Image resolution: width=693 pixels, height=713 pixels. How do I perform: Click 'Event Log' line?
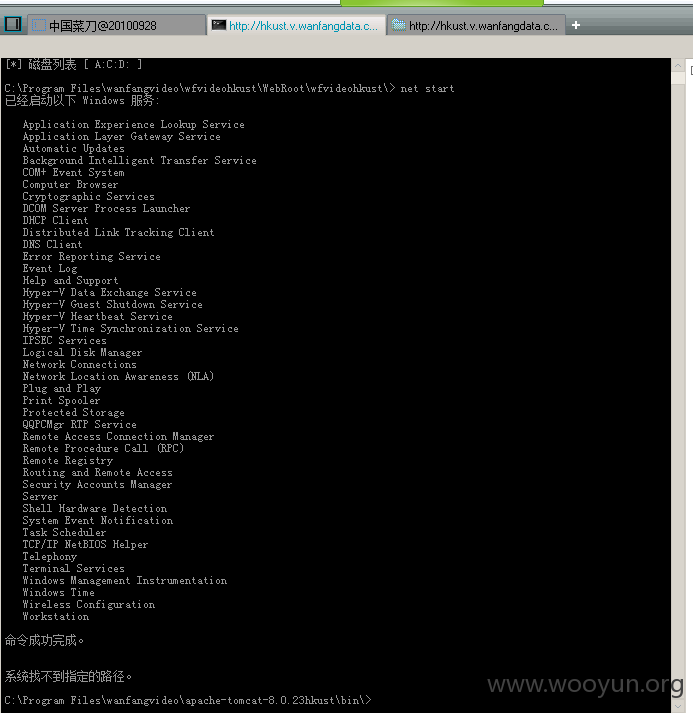[50, 268]
